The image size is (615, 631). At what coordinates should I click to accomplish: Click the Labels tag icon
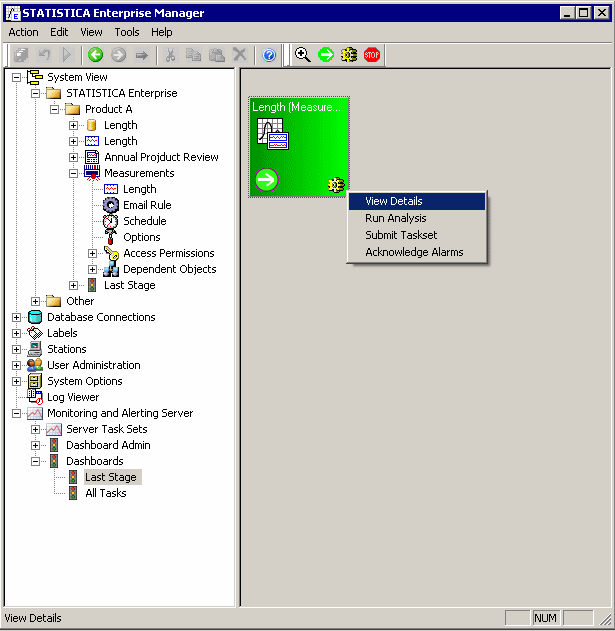(35, 333)
